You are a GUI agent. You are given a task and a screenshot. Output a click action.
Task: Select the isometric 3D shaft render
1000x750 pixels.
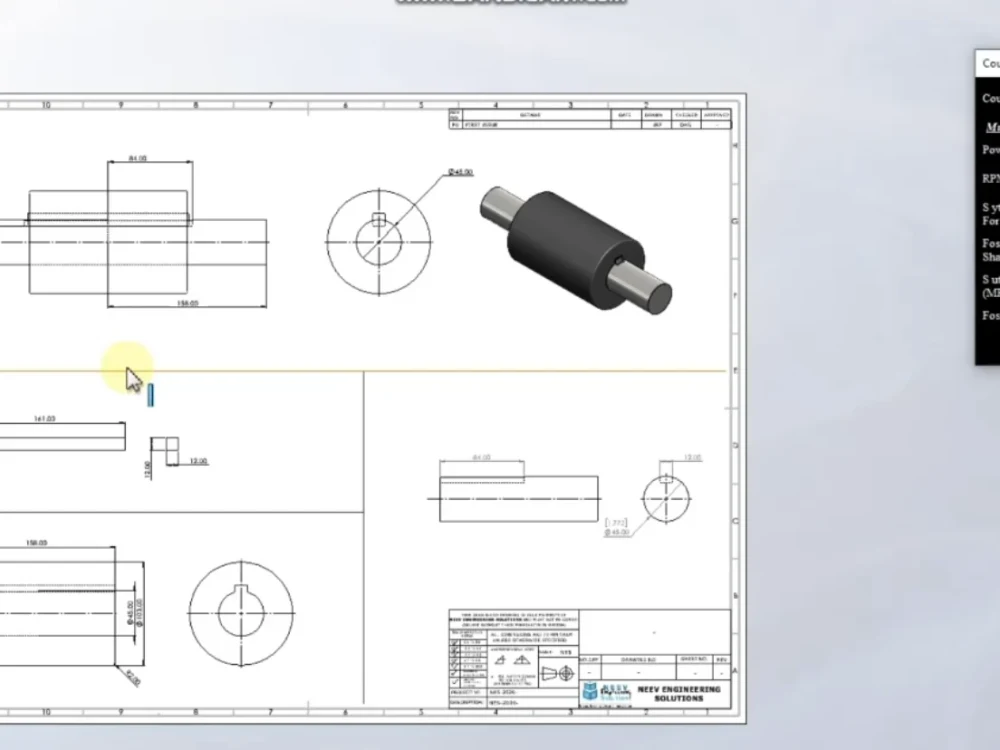click(575, 250)
